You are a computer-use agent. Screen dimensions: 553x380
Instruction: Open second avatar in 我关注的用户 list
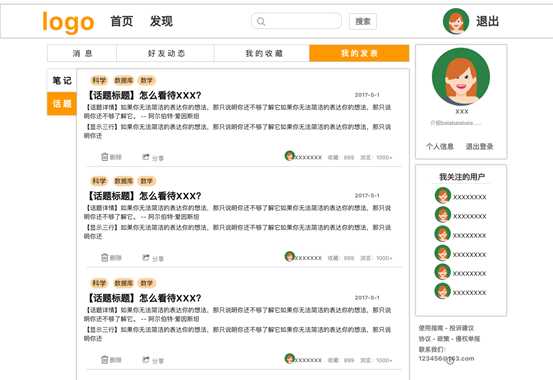[x=443, y=215]
